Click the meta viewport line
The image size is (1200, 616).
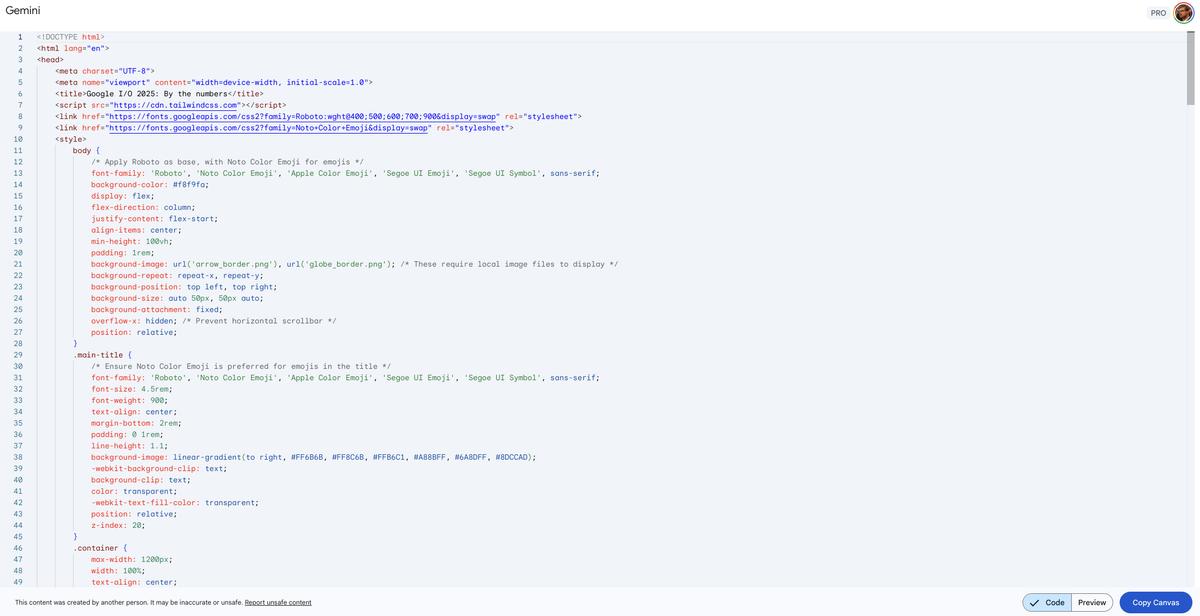(x=214, y=82)
